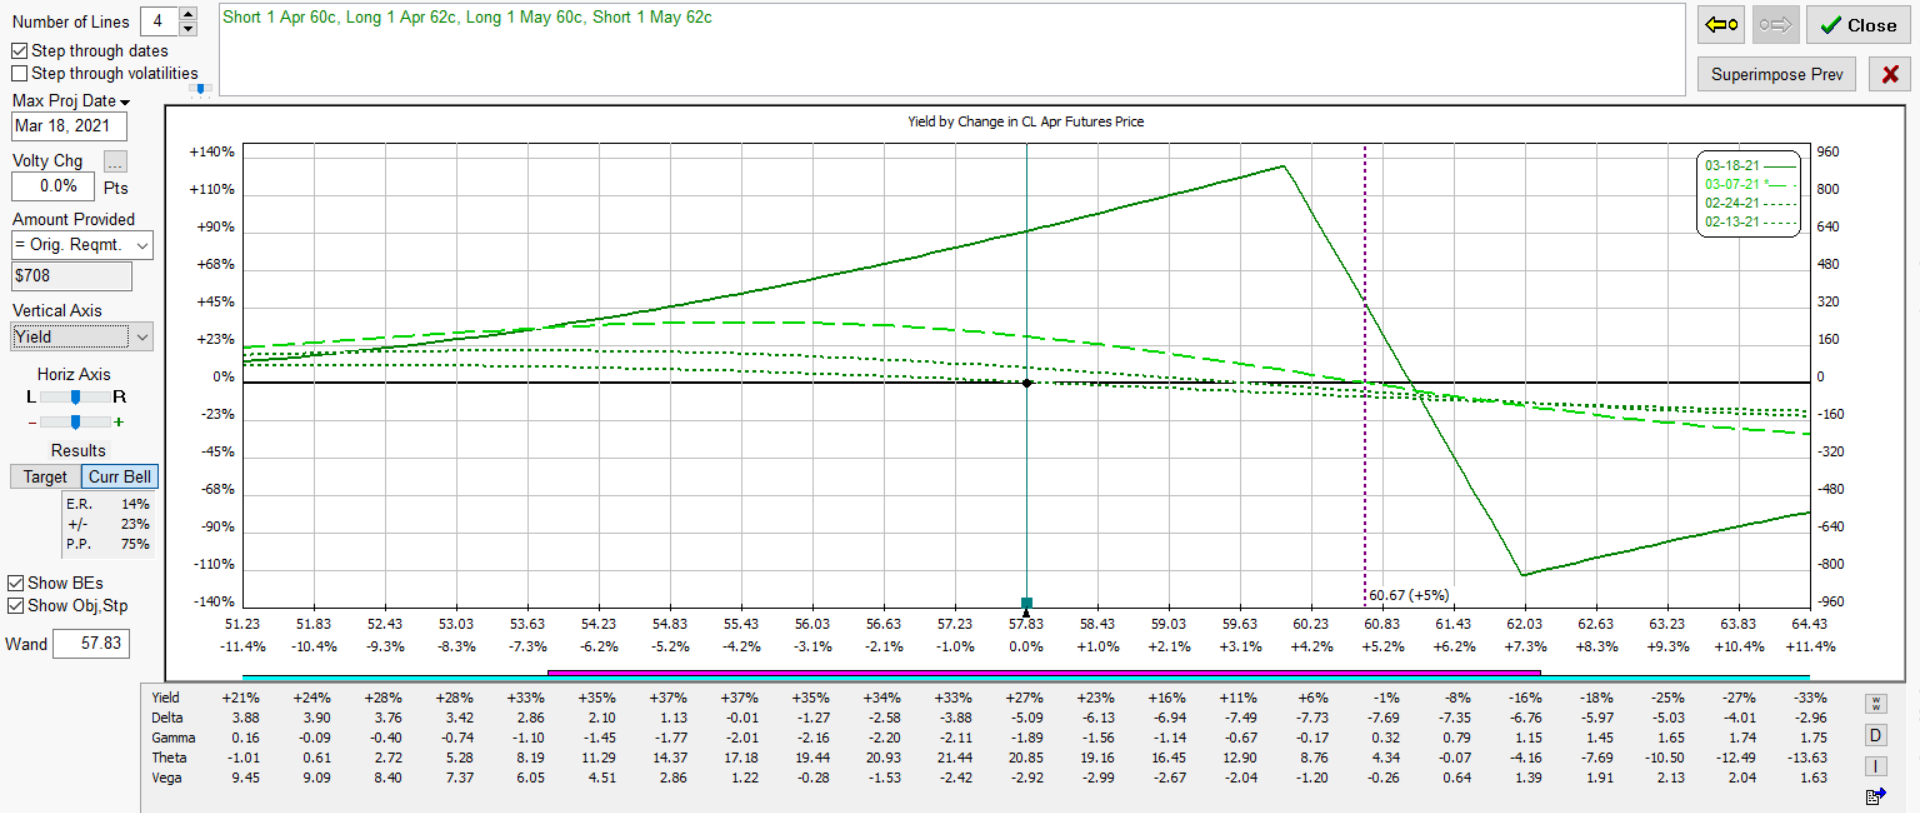The width and height of the screenshot is (1920, 813).
Task: Click the Gamma value 1.75 in the table
Action: [1814, 738]
